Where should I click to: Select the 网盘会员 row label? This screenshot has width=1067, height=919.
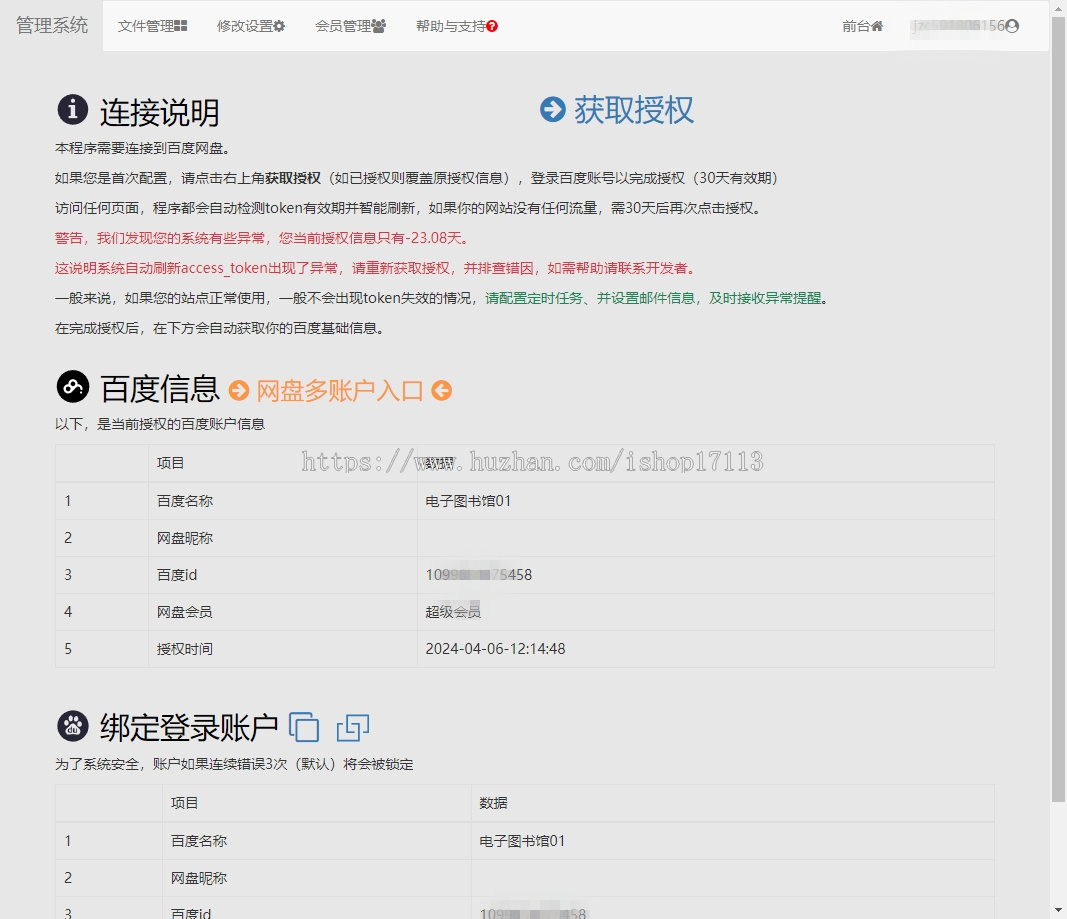[x=184, y=612]
